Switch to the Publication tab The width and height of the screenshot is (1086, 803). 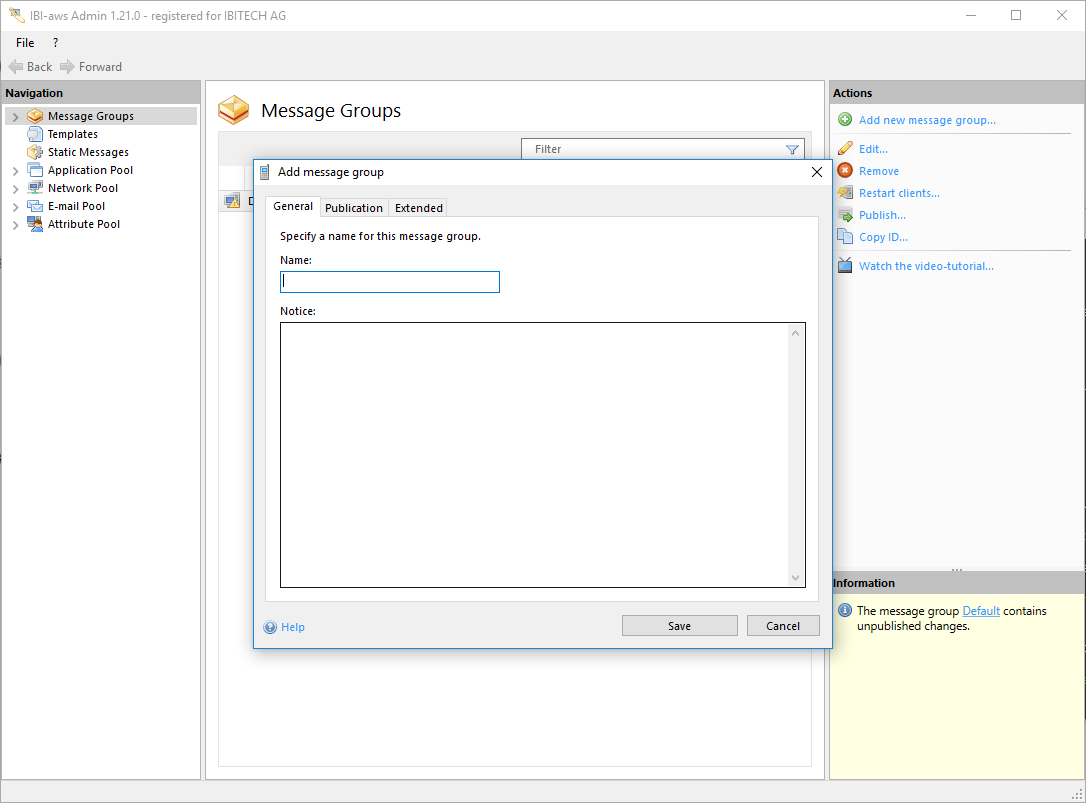(x=354, y=208)
